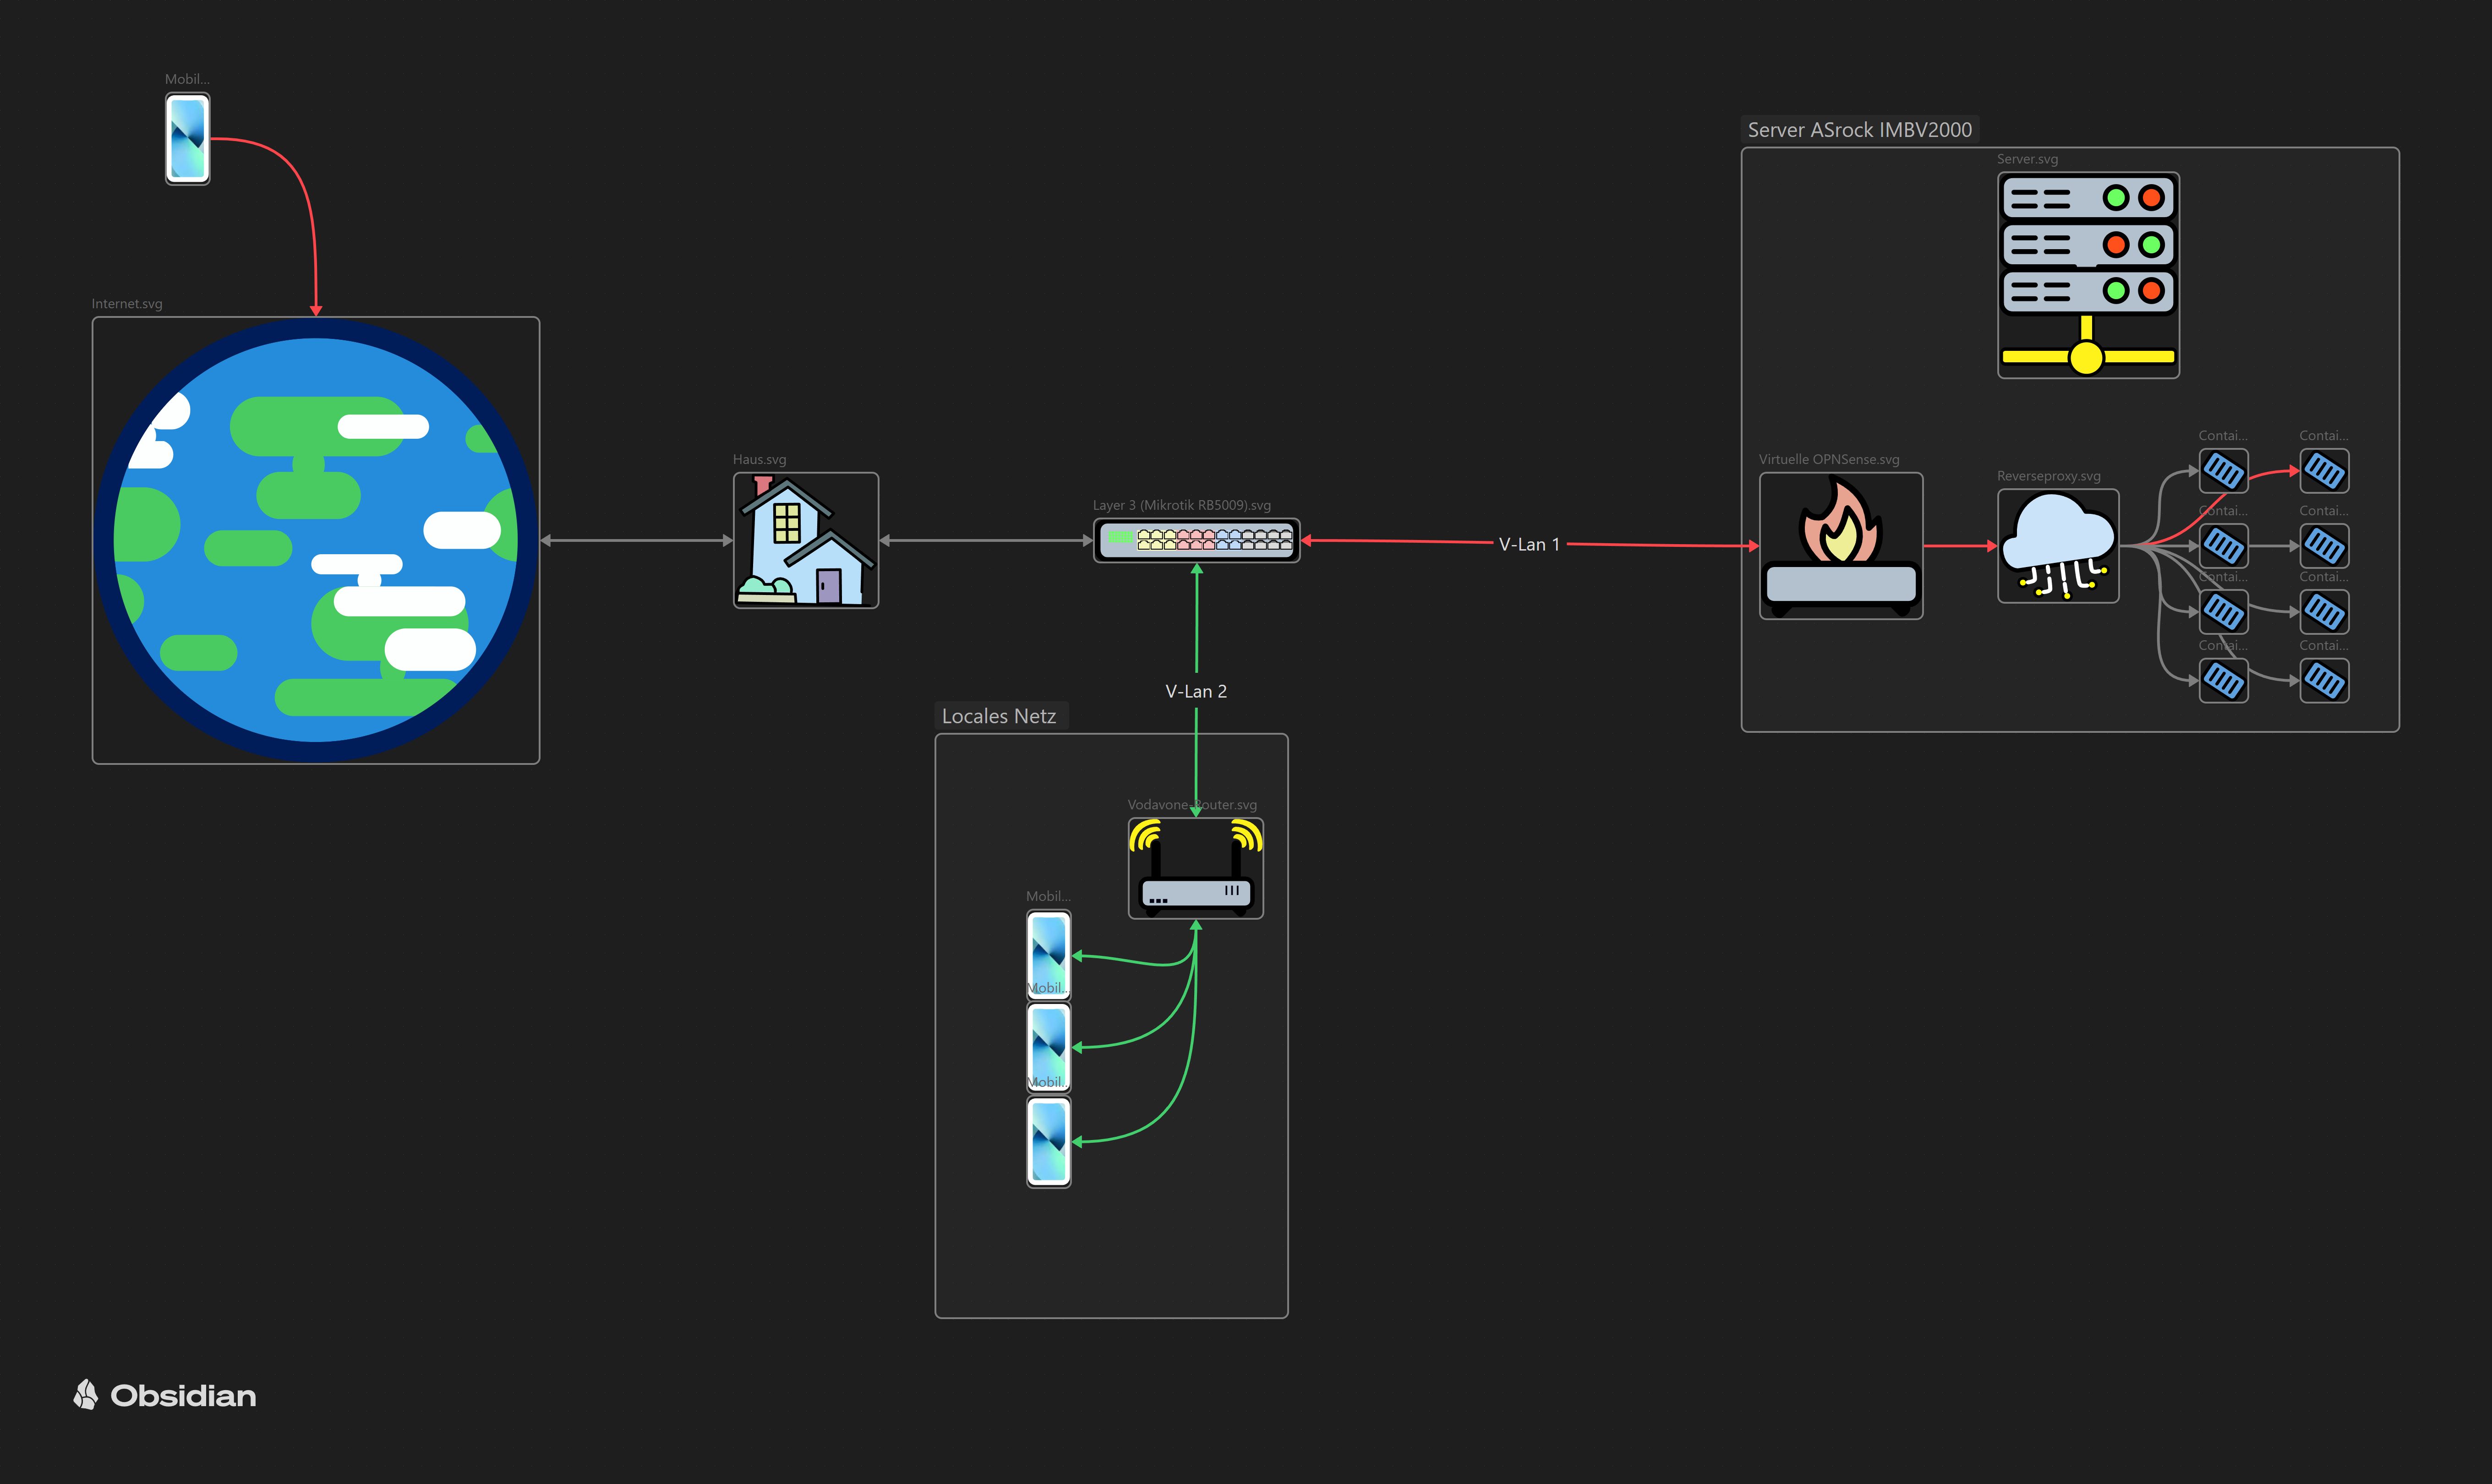Select third container in the far right column

point(2324,612)
